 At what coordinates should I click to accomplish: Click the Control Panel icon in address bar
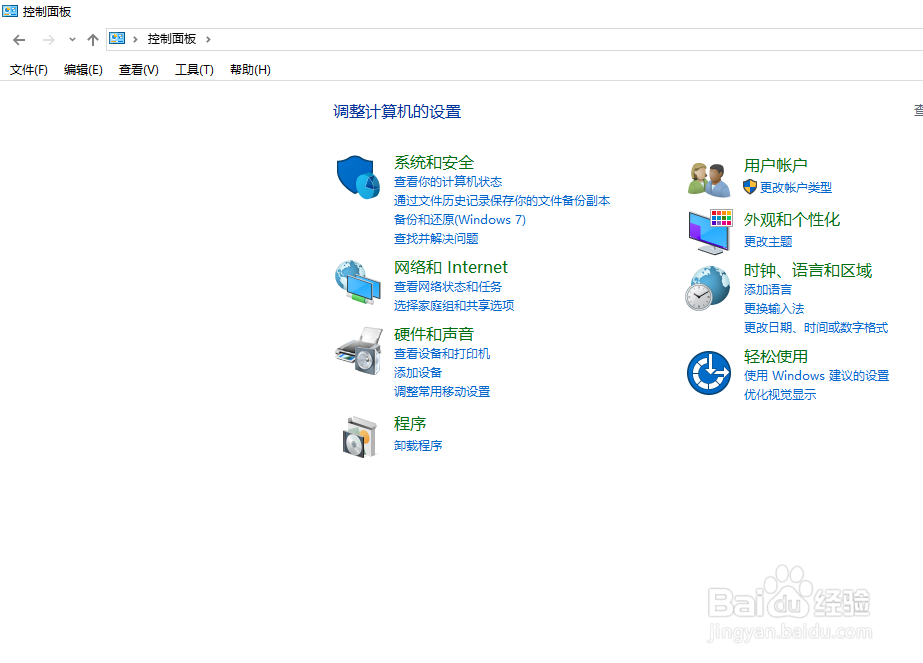pos(117,38)
